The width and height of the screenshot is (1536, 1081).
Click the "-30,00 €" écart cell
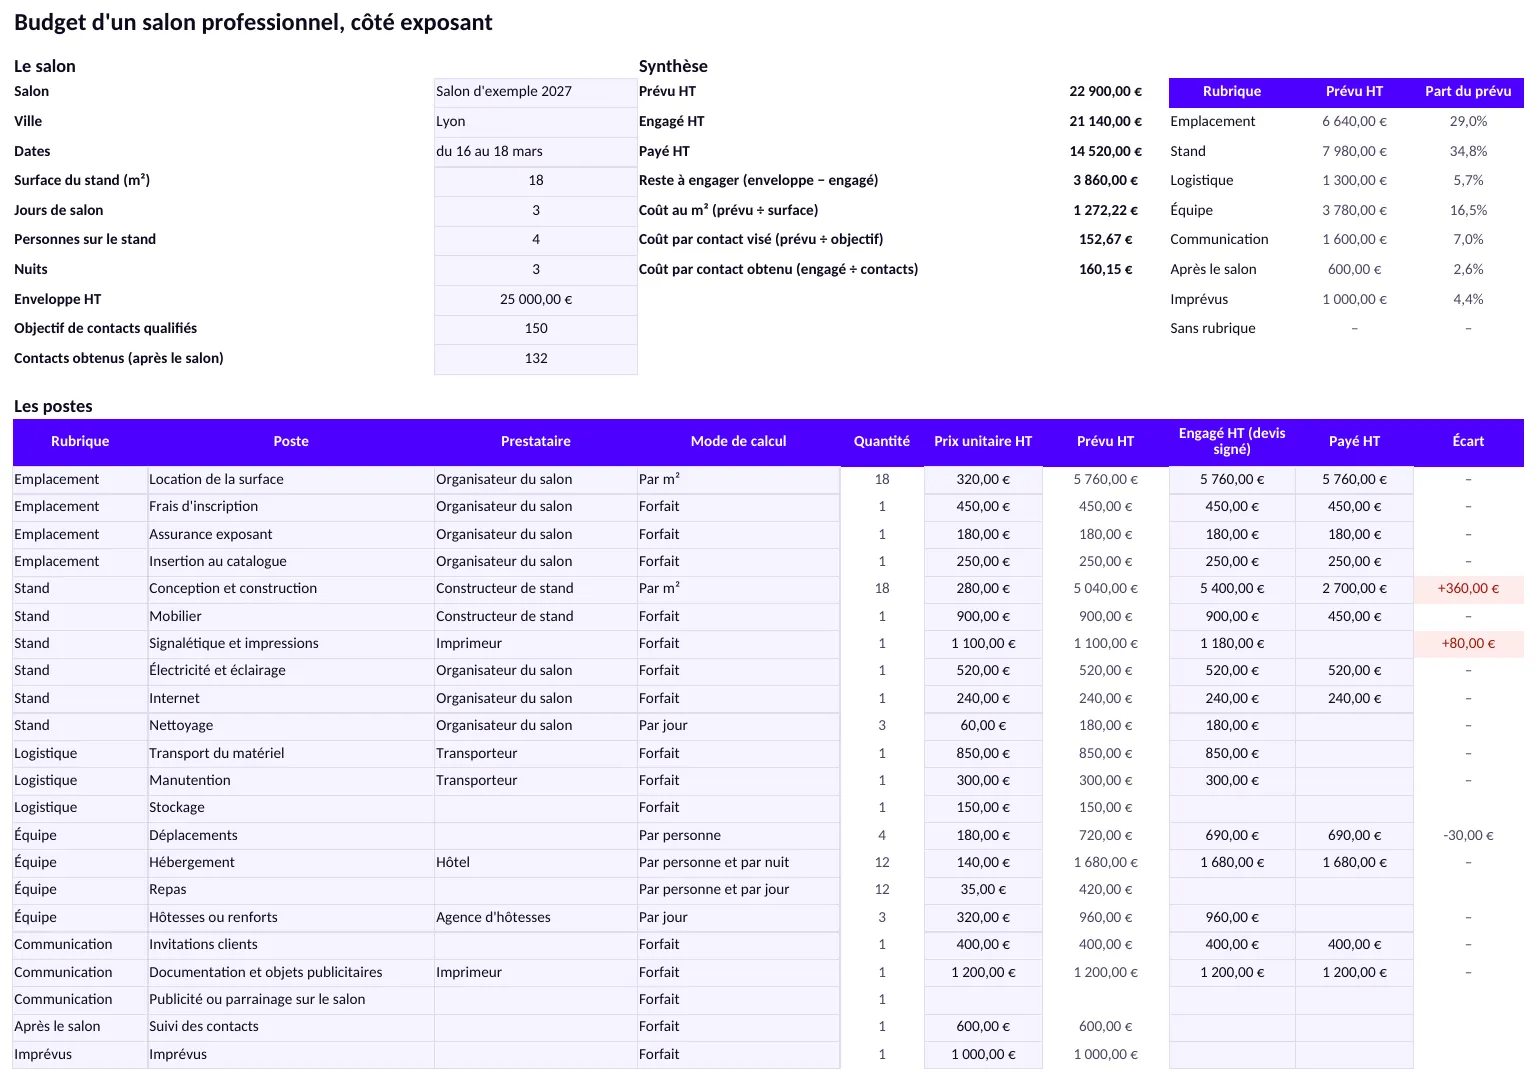coord(1468,836)
